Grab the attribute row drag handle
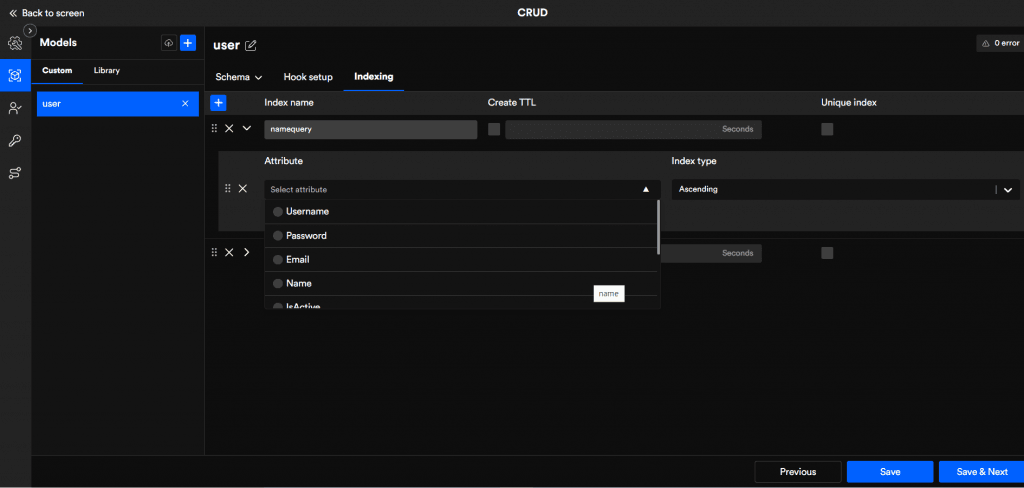The height and width of the screenshot is (488, 1024). [x=228, y=188]
